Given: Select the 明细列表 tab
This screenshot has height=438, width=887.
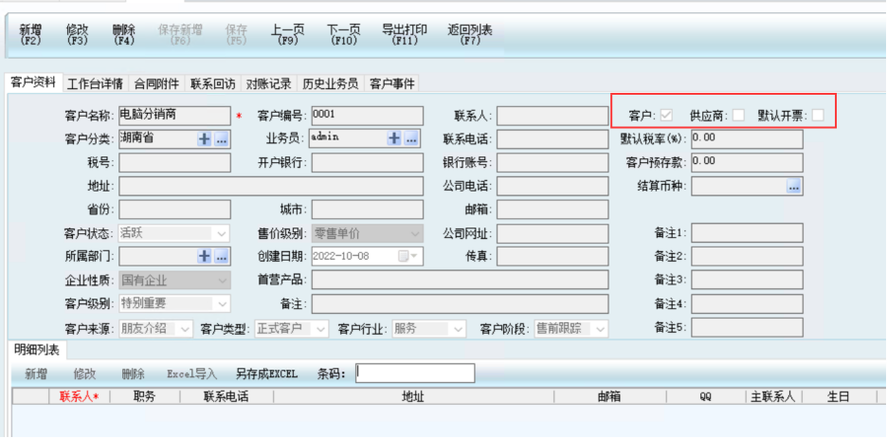Looking at the screenshot, I should click(36, 350).
